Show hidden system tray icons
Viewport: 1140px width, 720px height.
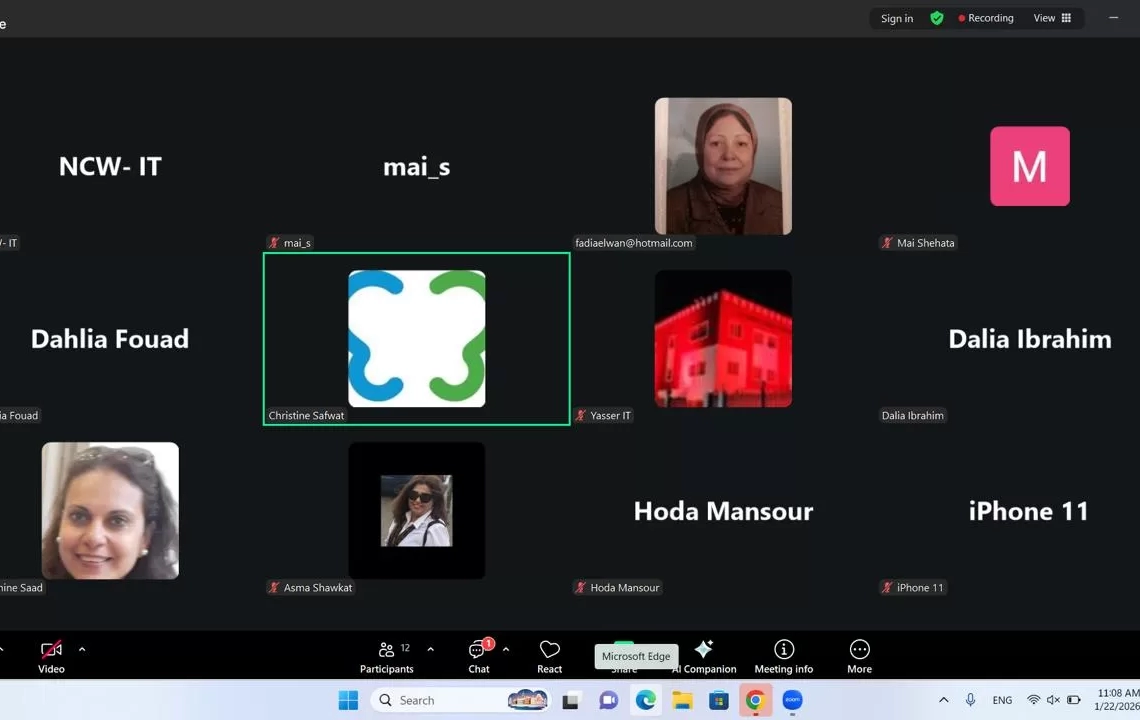pos(943,700)
